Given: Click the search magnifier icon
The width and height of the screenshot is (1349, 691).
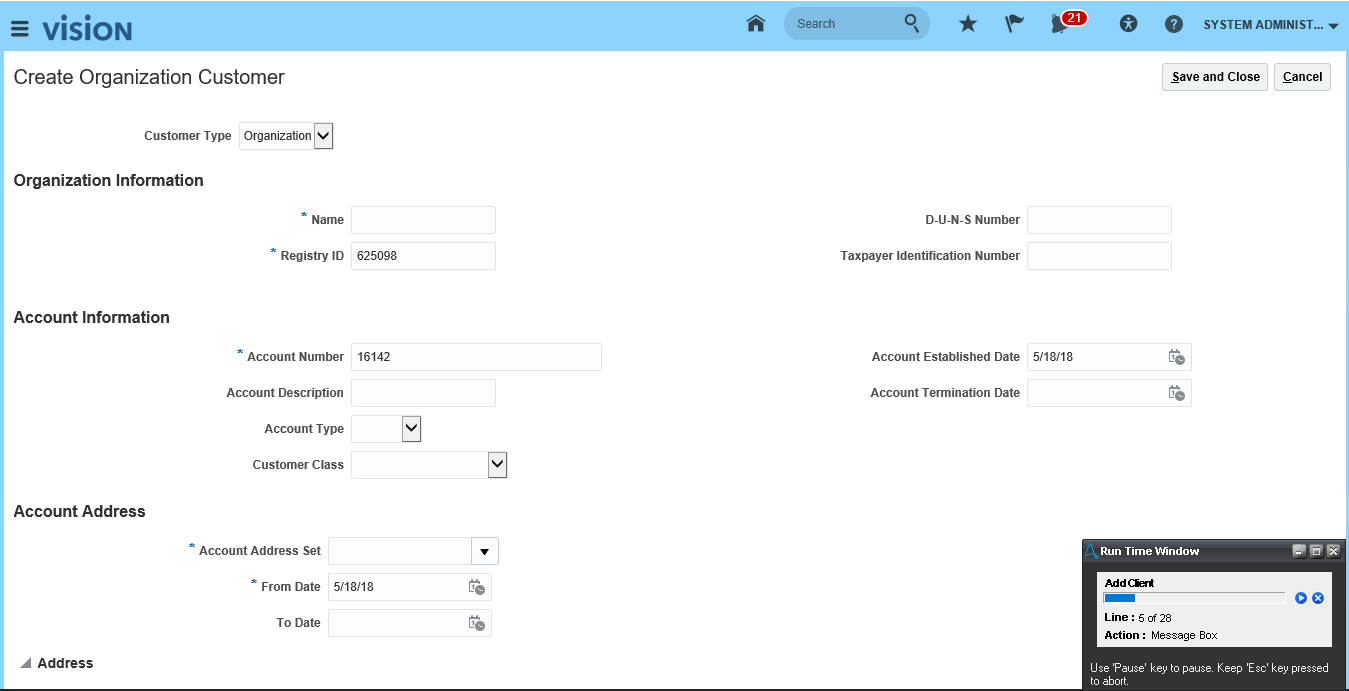Looking at the screenshot, I should [912, 23].
